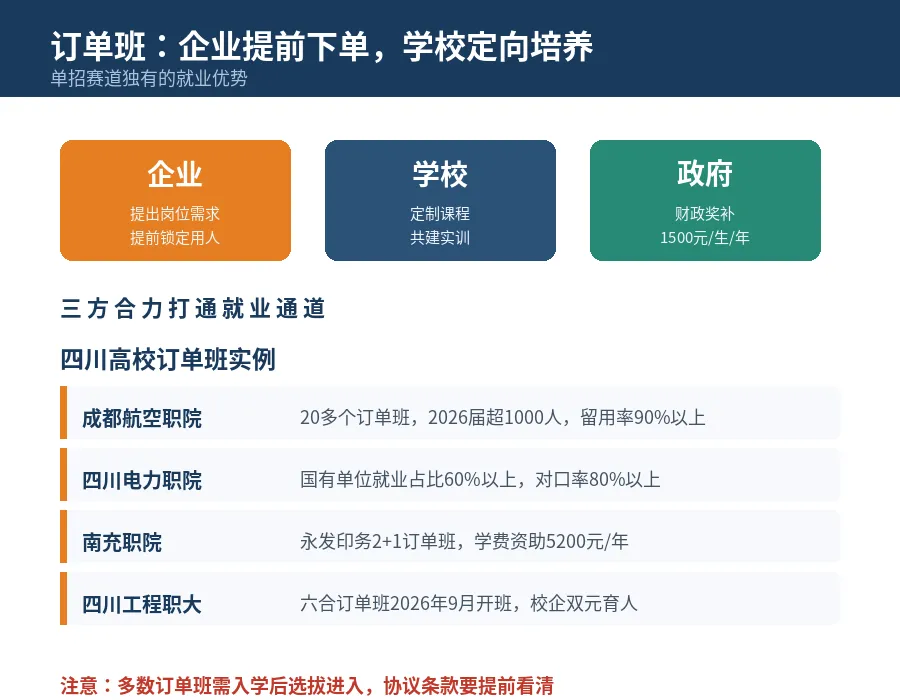Select the green 政府 card
Screen dimensions: 900x700
(705, 200)
